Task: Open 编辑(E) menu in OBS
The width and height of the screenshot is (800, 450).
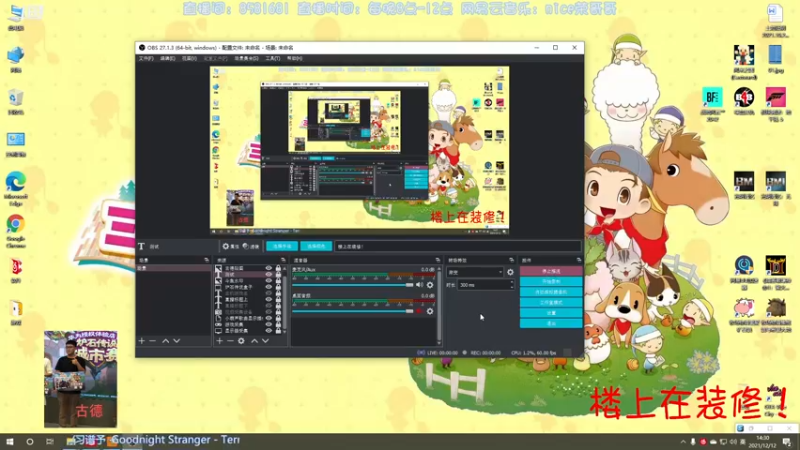Action: (167, 59)
